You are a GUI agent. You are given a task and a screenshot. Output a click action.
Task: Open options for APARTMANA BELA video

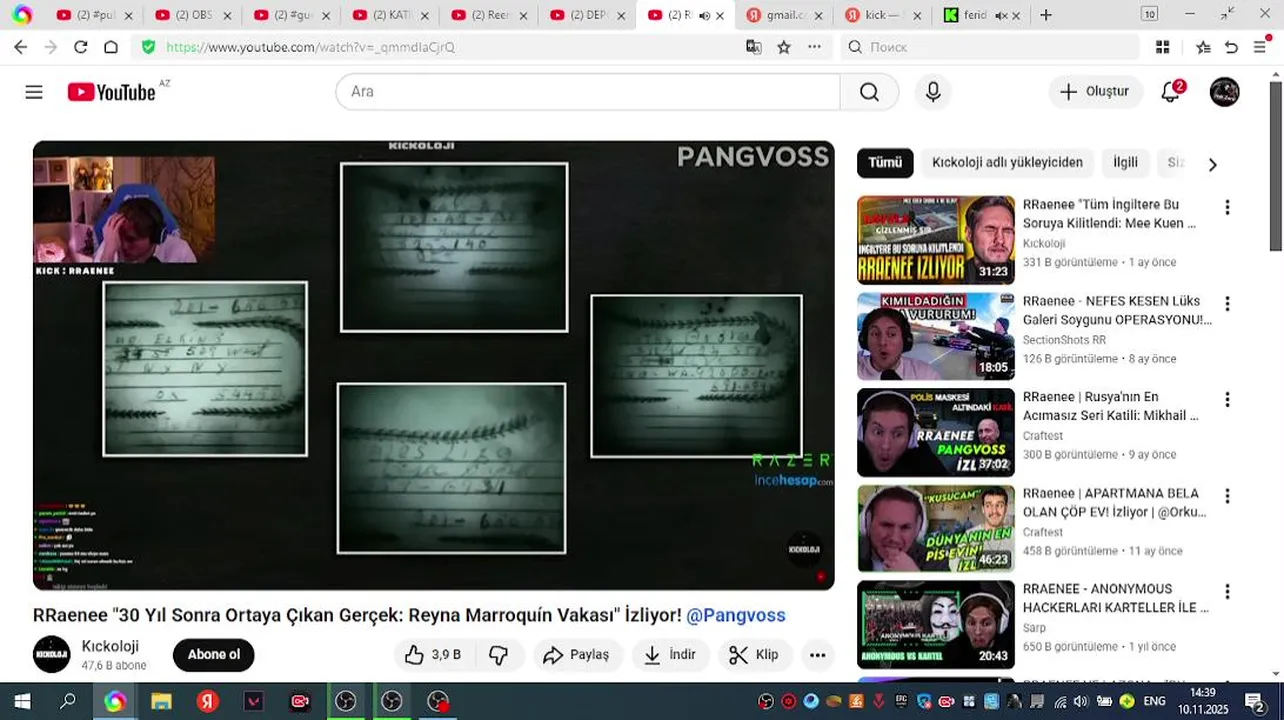pos(1227,495)
